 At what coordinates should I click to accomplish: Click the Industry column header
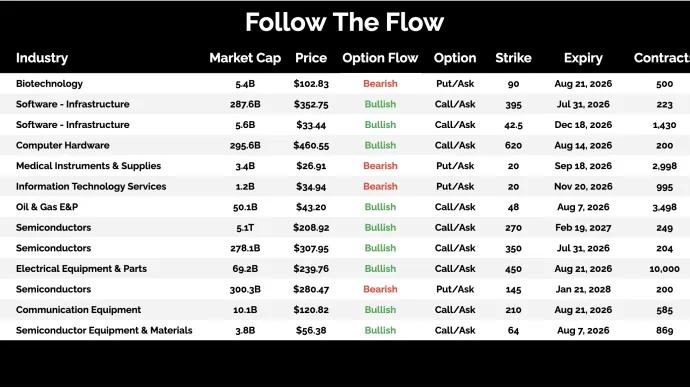coord(42,58)
